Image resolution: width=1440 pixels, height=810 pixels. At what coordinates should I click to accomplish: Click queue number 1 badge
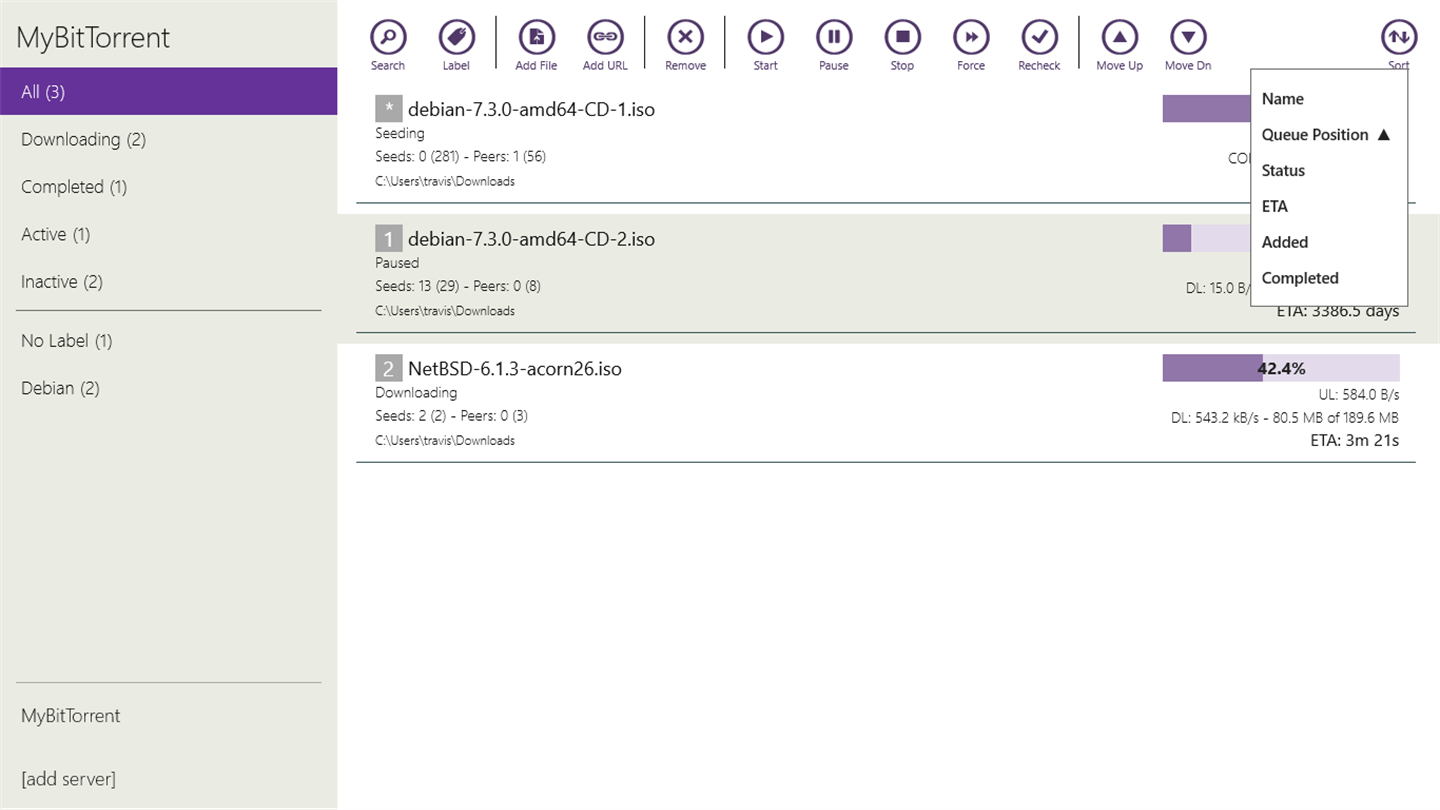tap(388, 239)
